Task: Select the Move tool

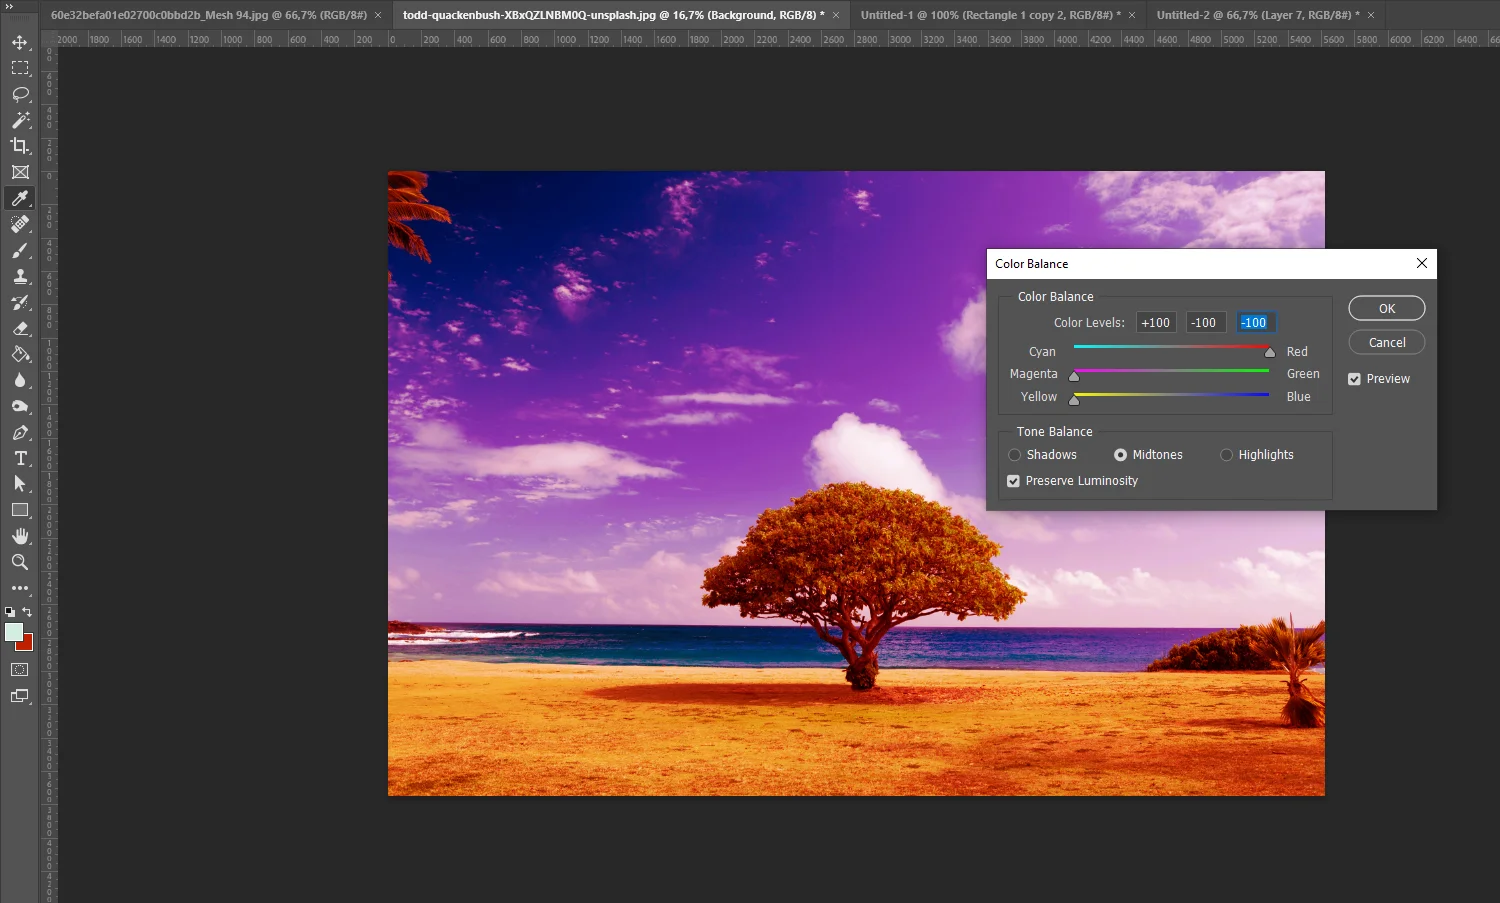Action: point(20,42)
